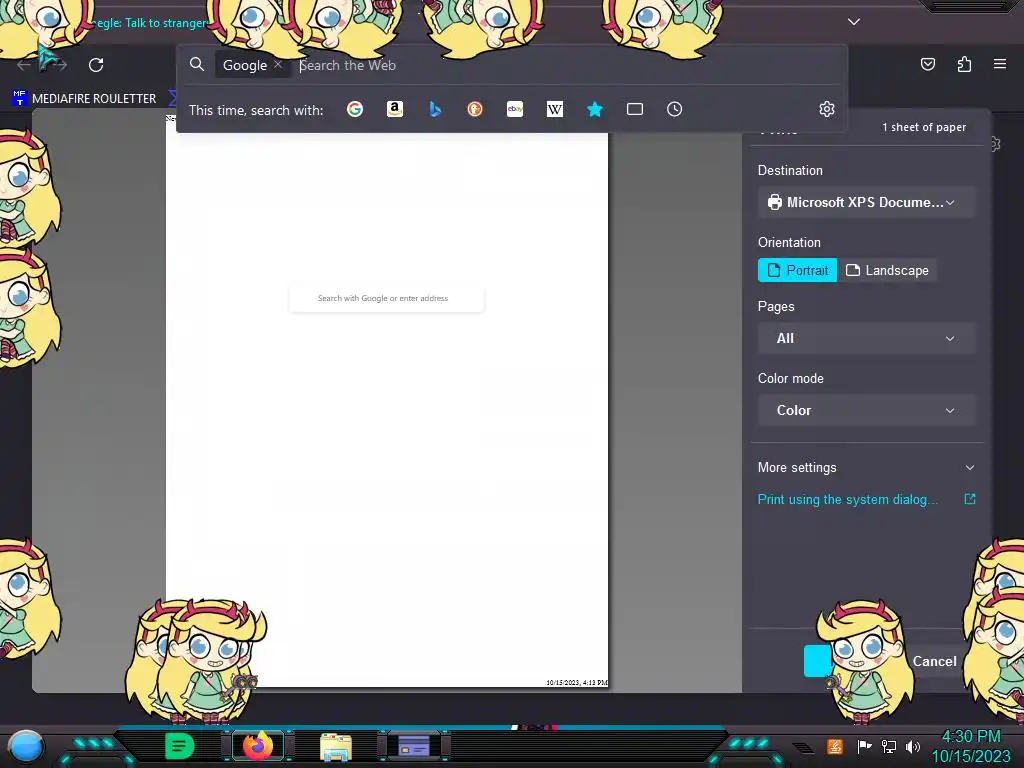Search history via the clock icon
The width and height of the screenshot is (1024, 768).
point(675,109)
